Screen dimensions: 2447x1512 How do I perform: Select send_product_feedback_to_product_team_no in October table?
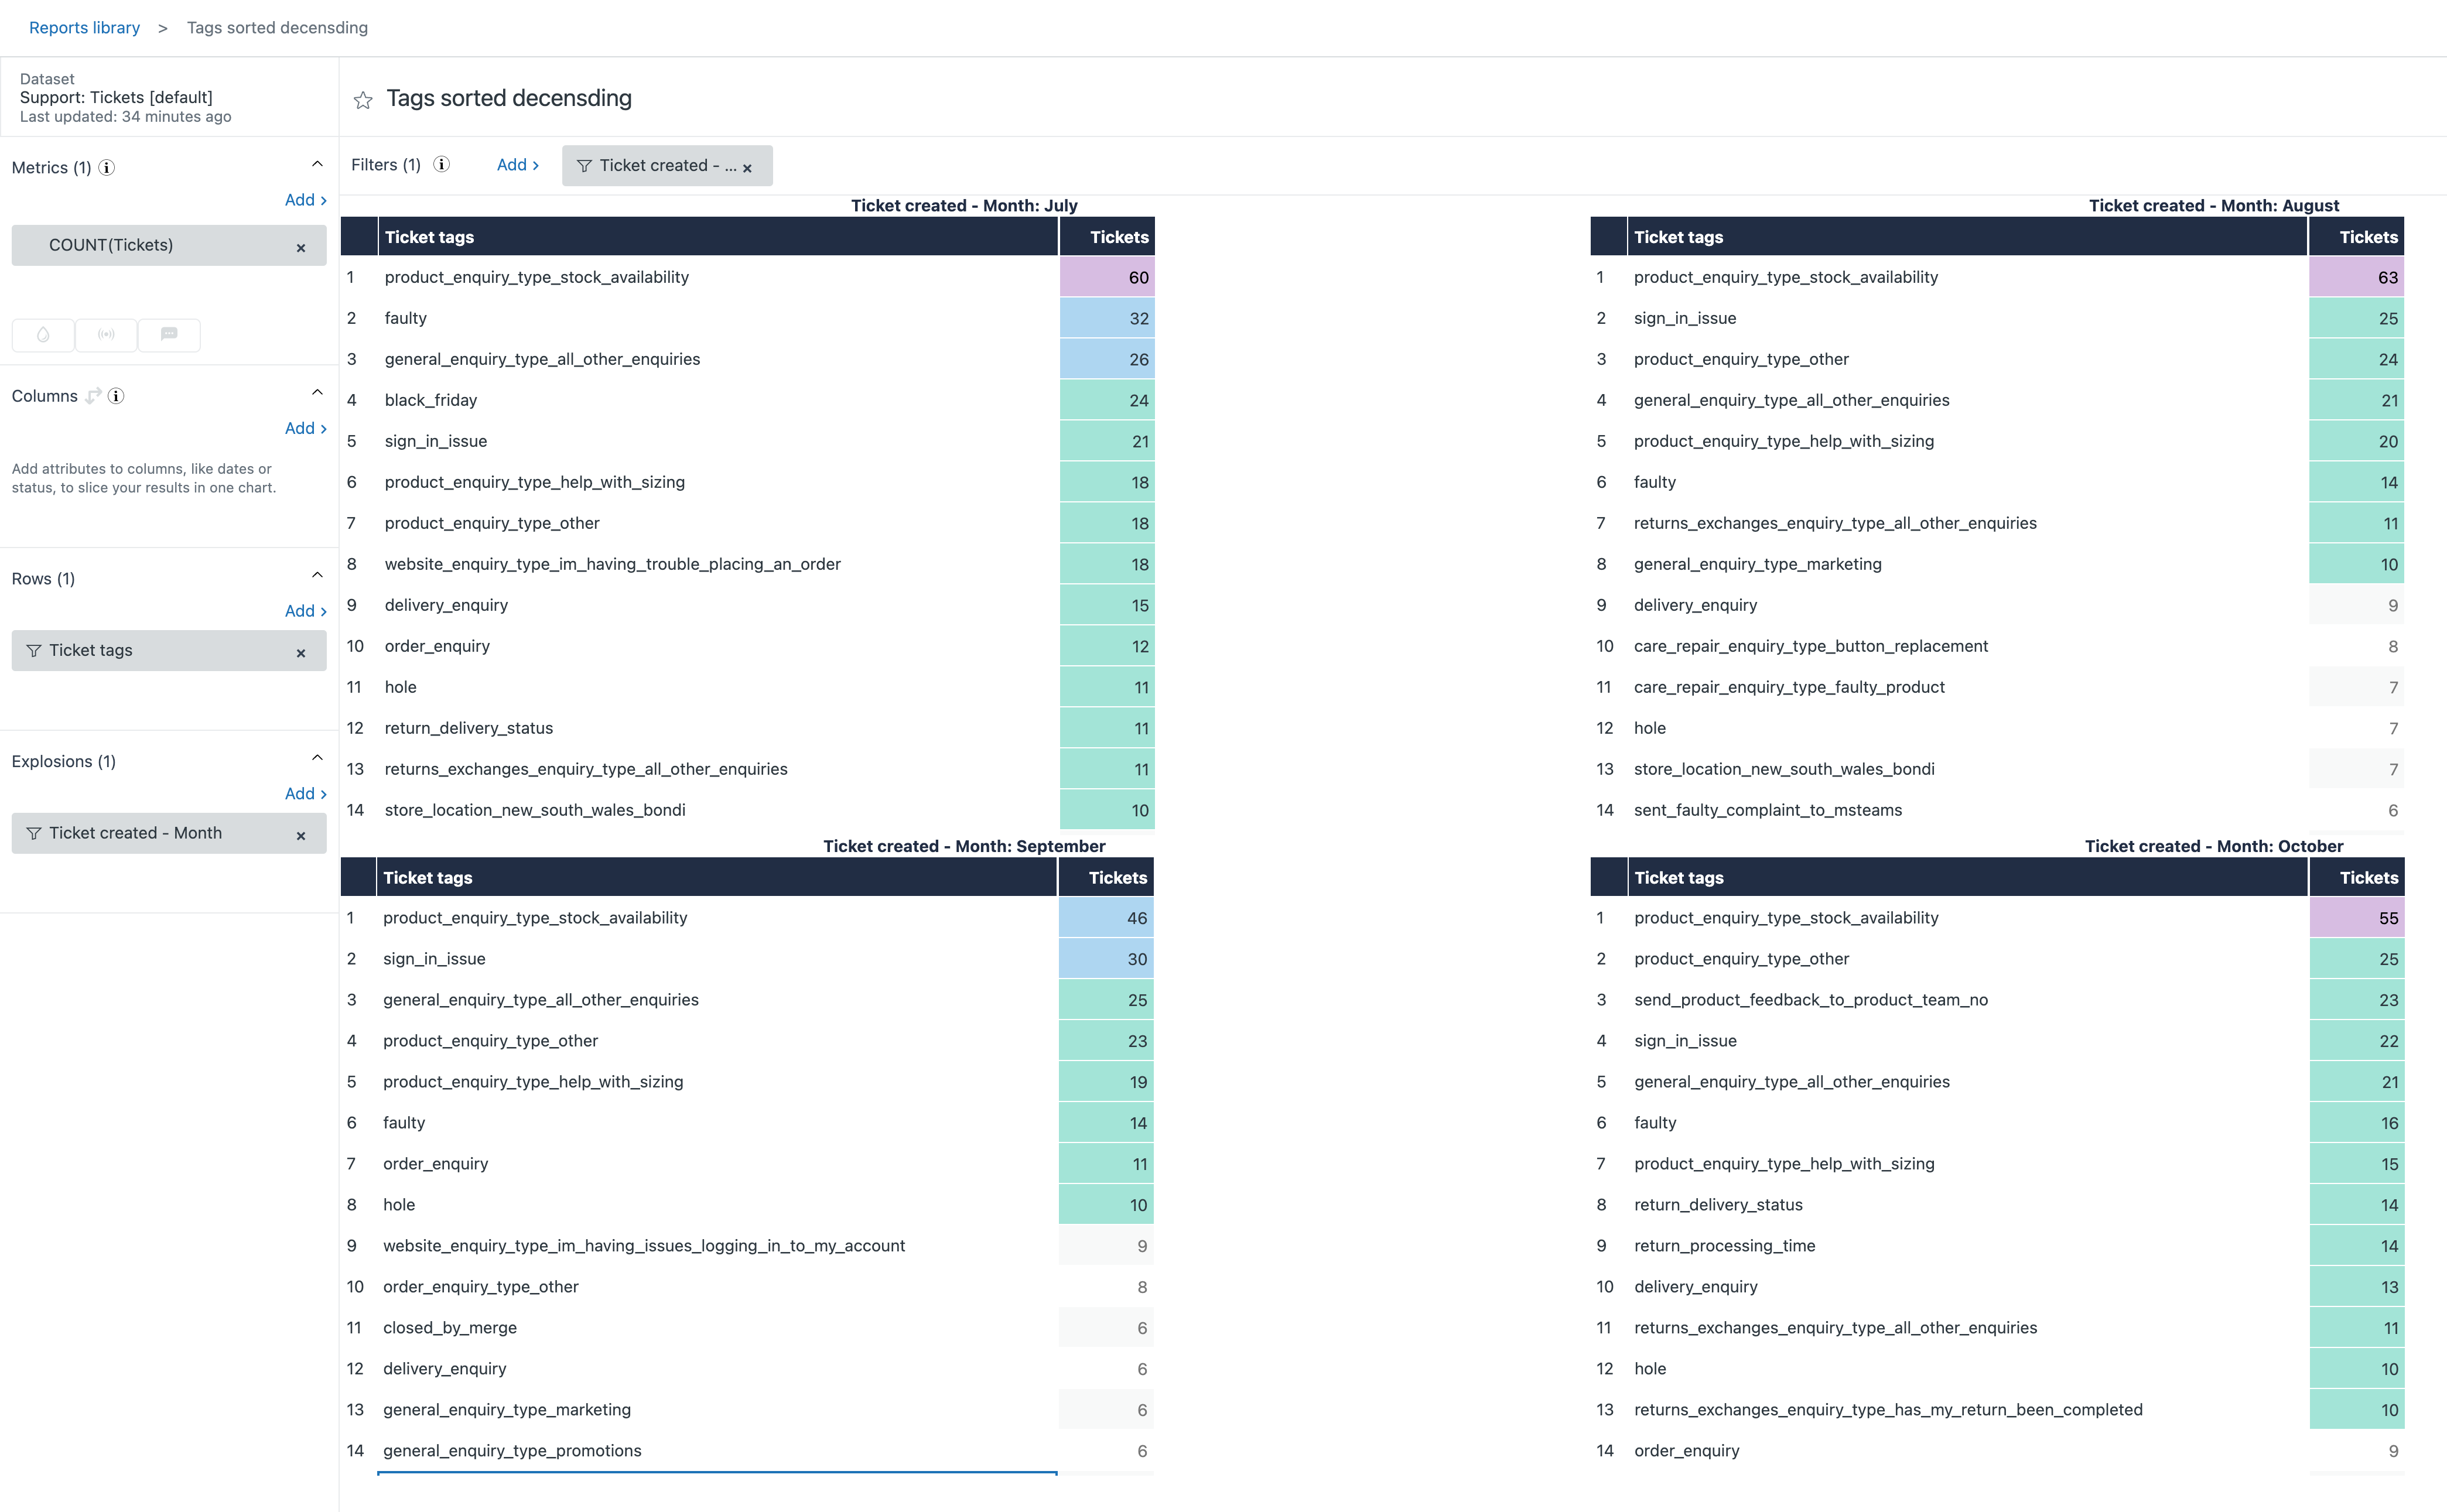click(1811, 1000)
